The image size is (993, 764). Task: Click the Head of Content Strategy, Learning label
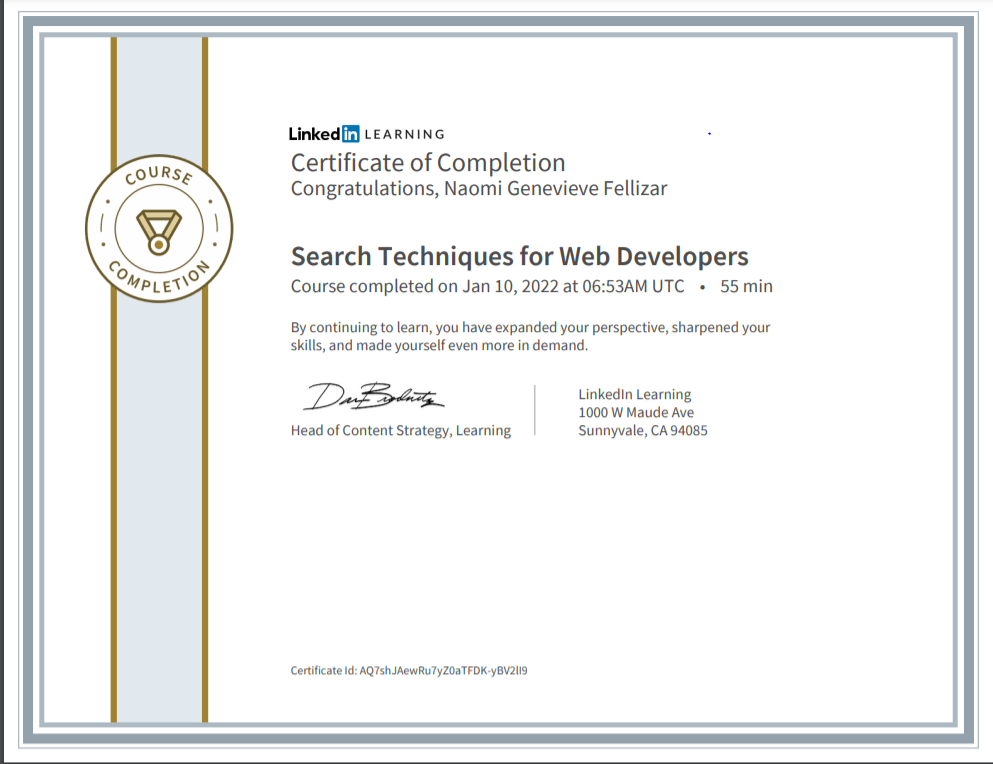[x=400, y=431]
